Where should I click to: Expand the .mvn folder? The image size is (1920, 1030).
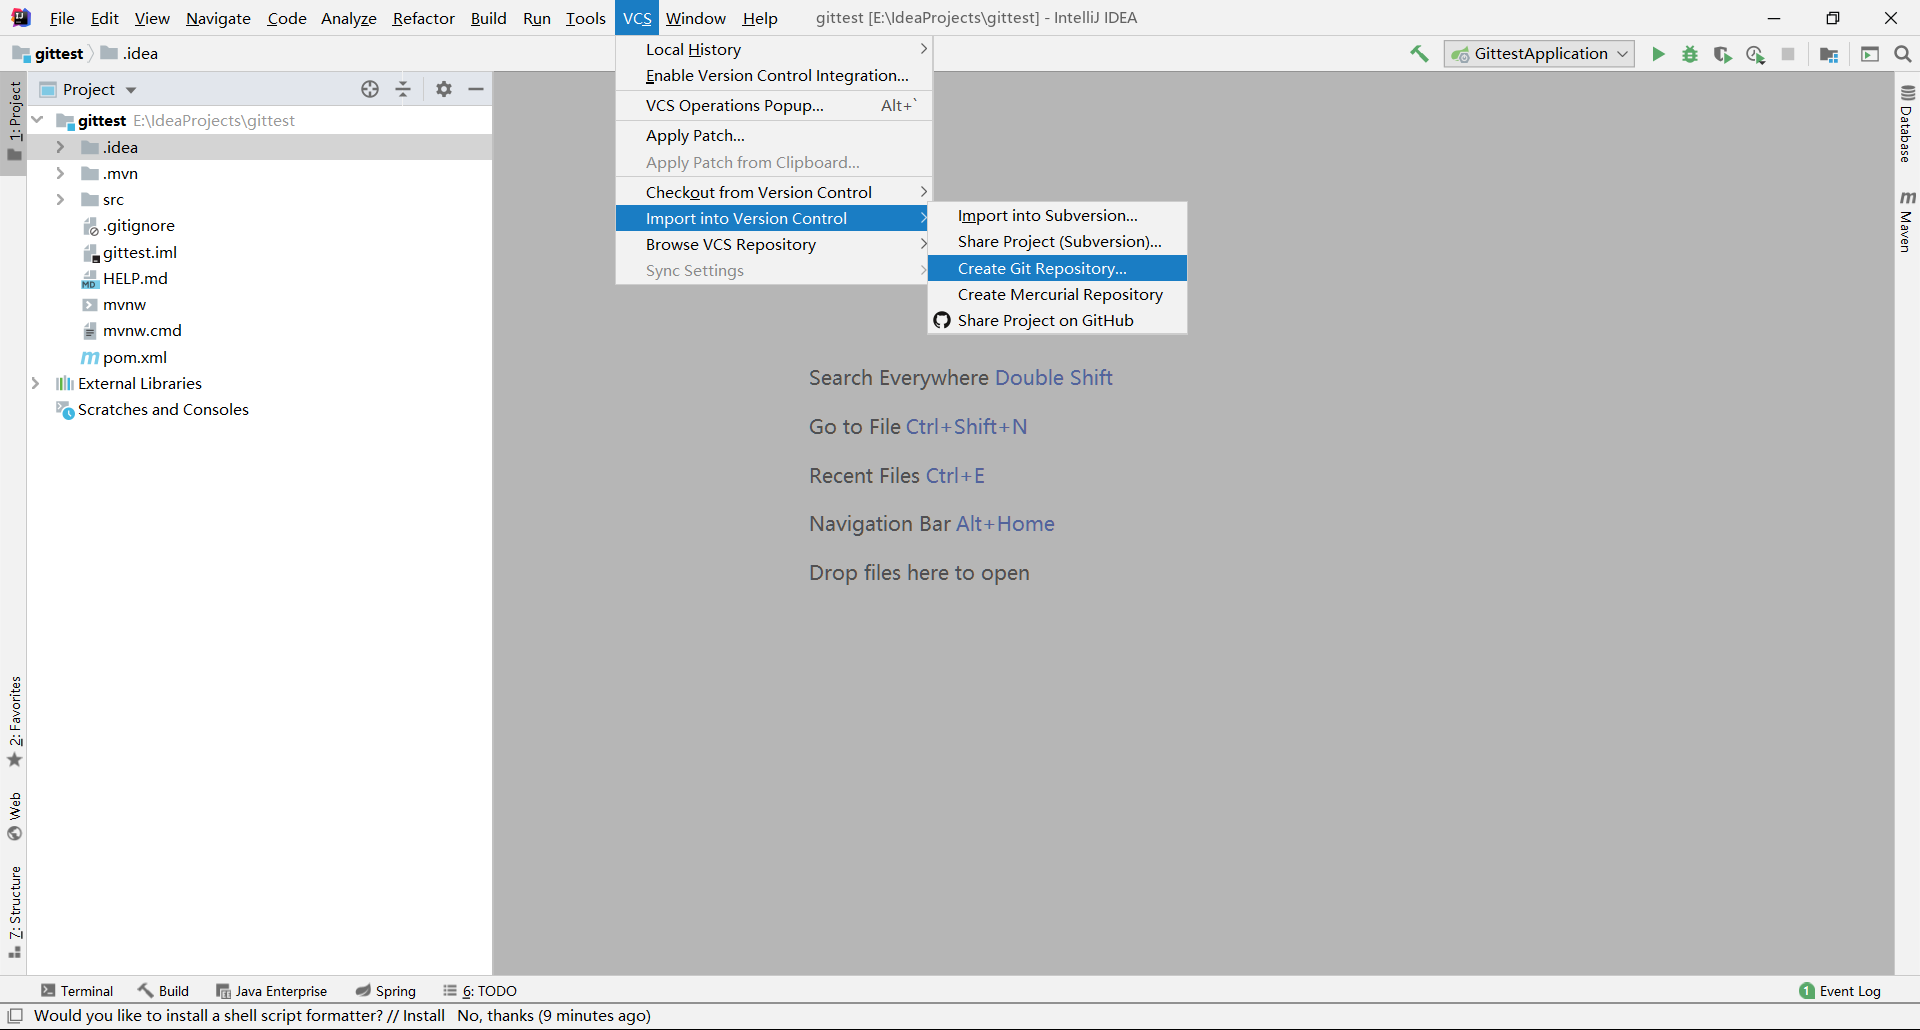point(60,173)
